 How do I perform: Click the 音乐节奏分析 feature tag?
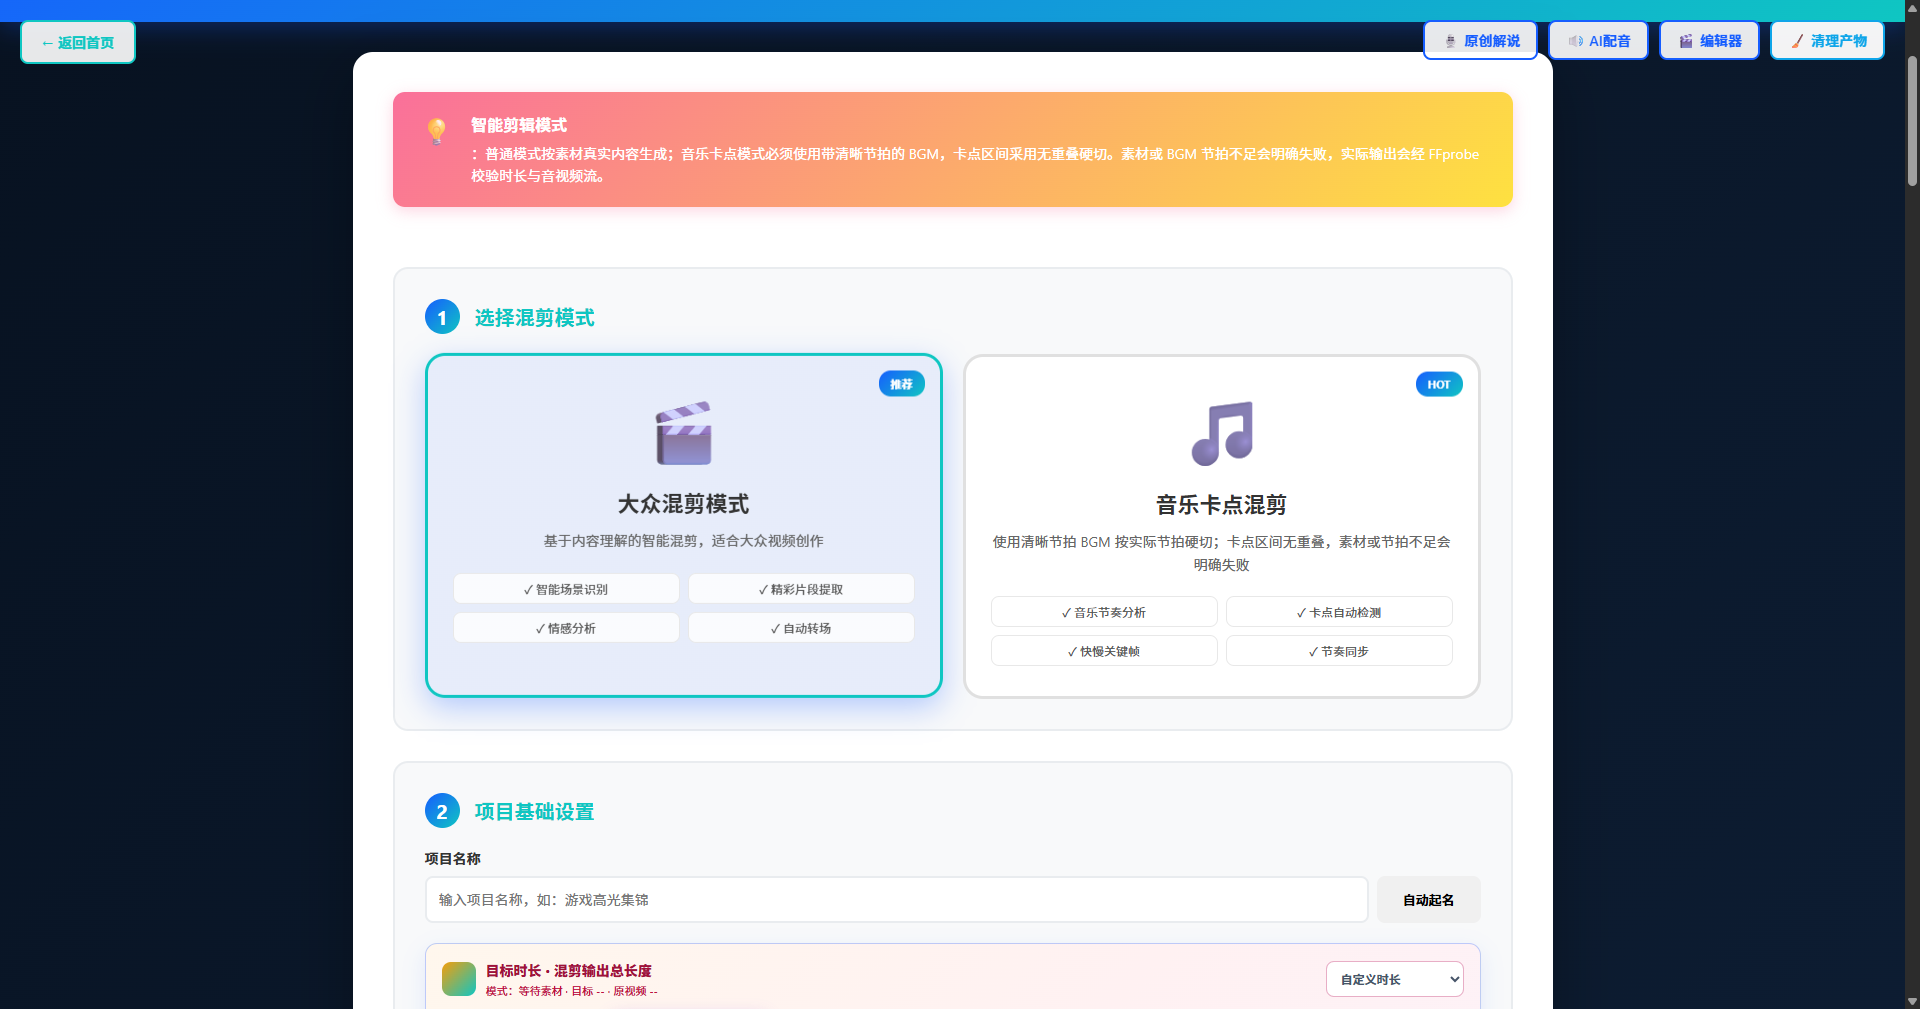[x=1104, y=612]
